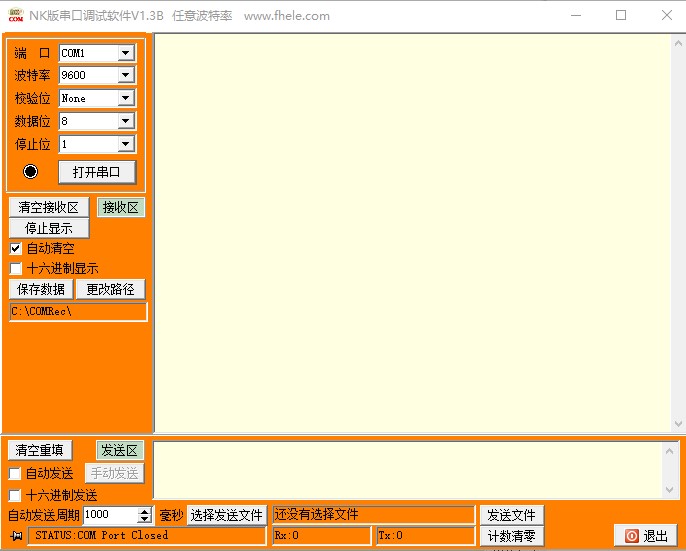Uncheck the 自动清空 checkbox
The width and height of the screenshot is (686, 551).
[x=16, y=249]
